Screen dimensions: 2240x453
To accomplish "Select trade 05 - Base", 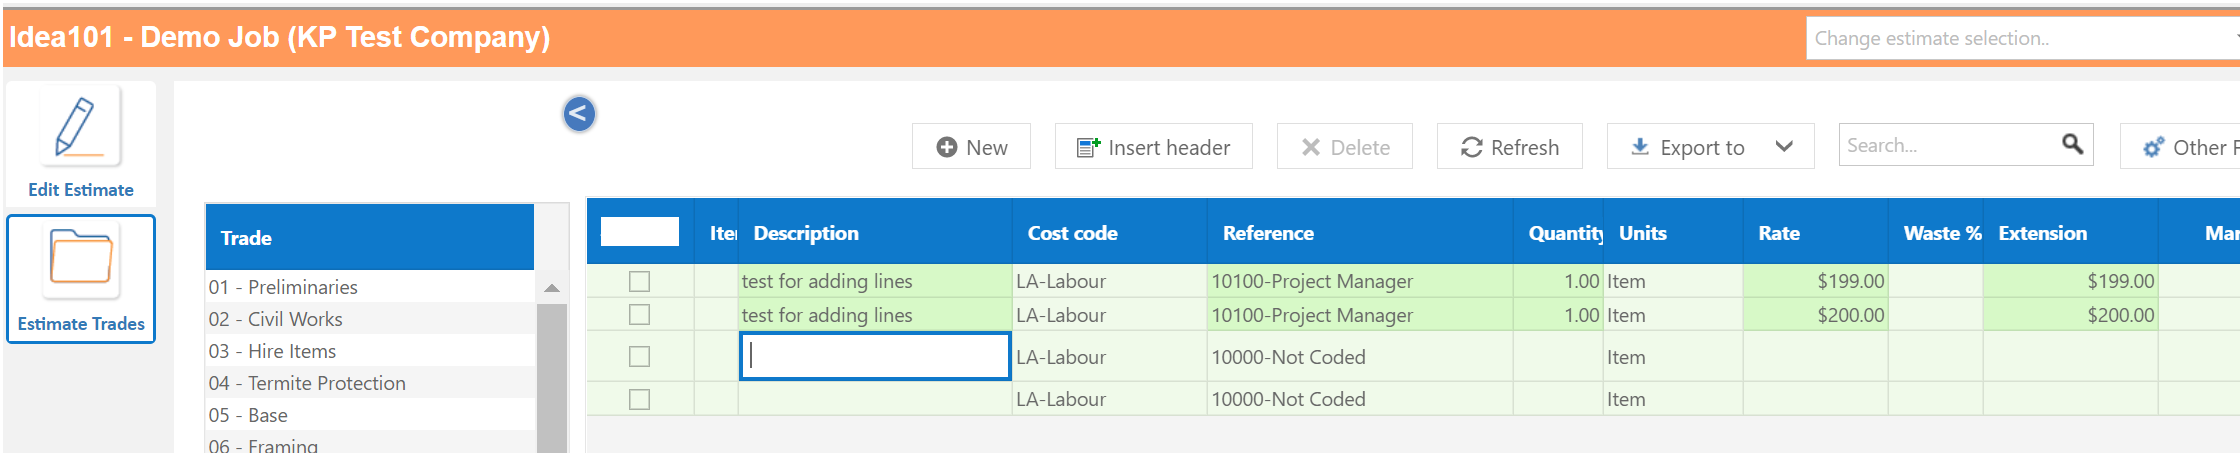I will point(370,415).
